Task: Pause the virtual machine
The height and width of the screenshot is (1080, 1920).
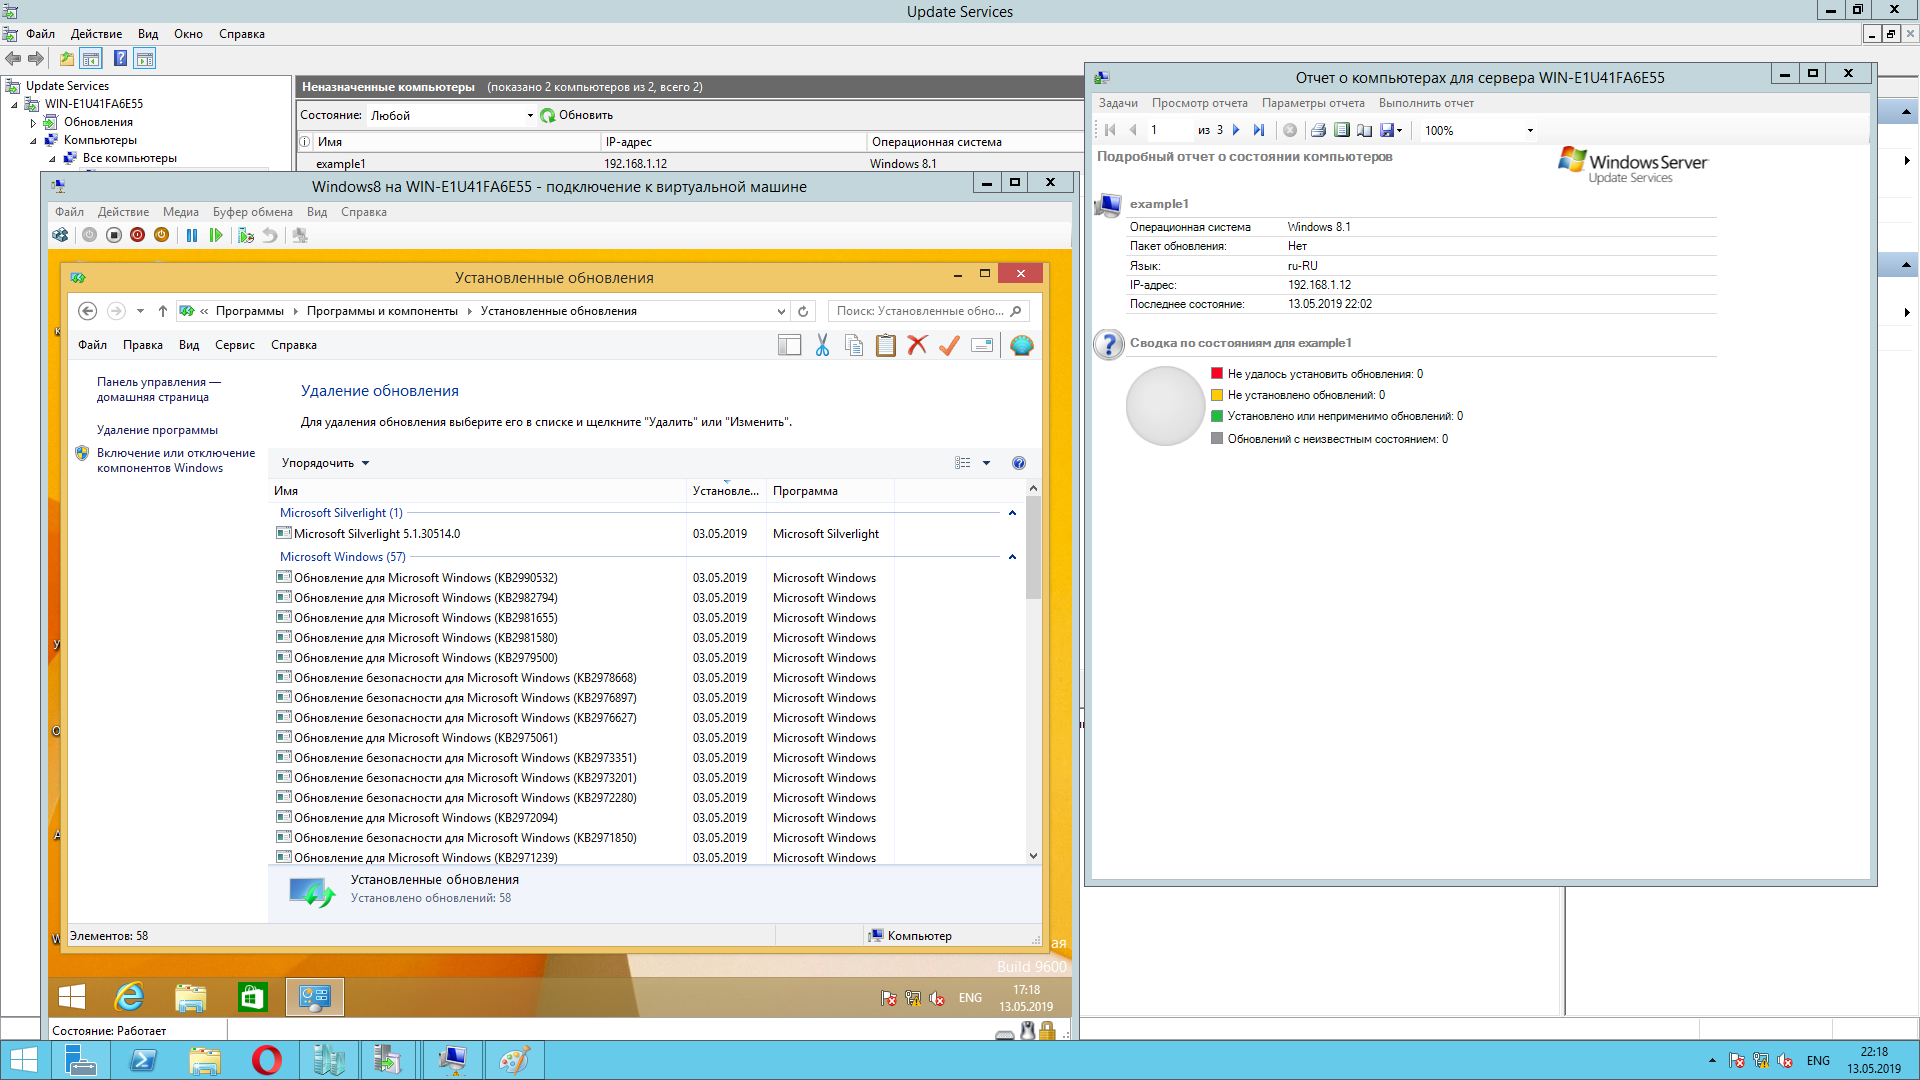Action: point(192,236)
